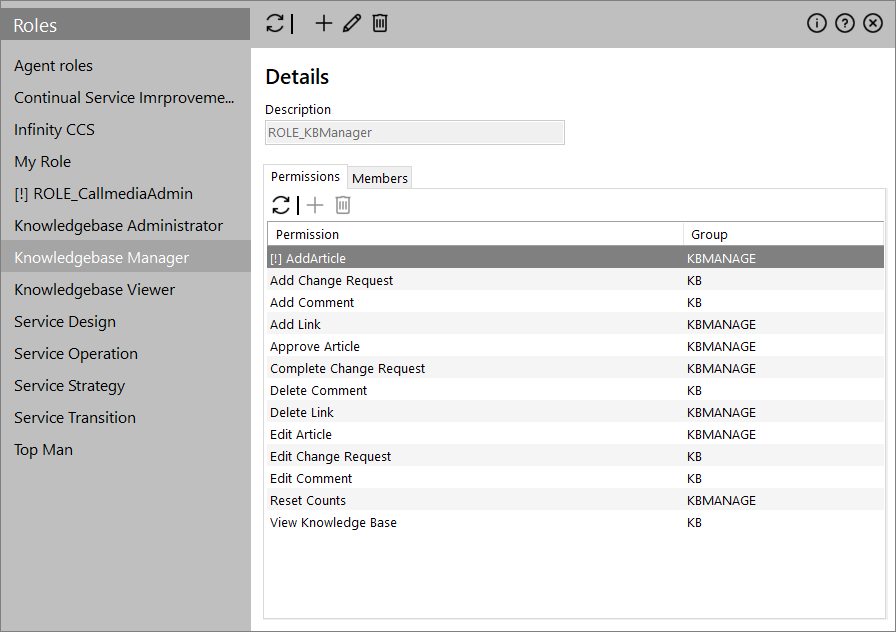
Task: Select the View Knowledge Base permission
Action: (575, 522)
